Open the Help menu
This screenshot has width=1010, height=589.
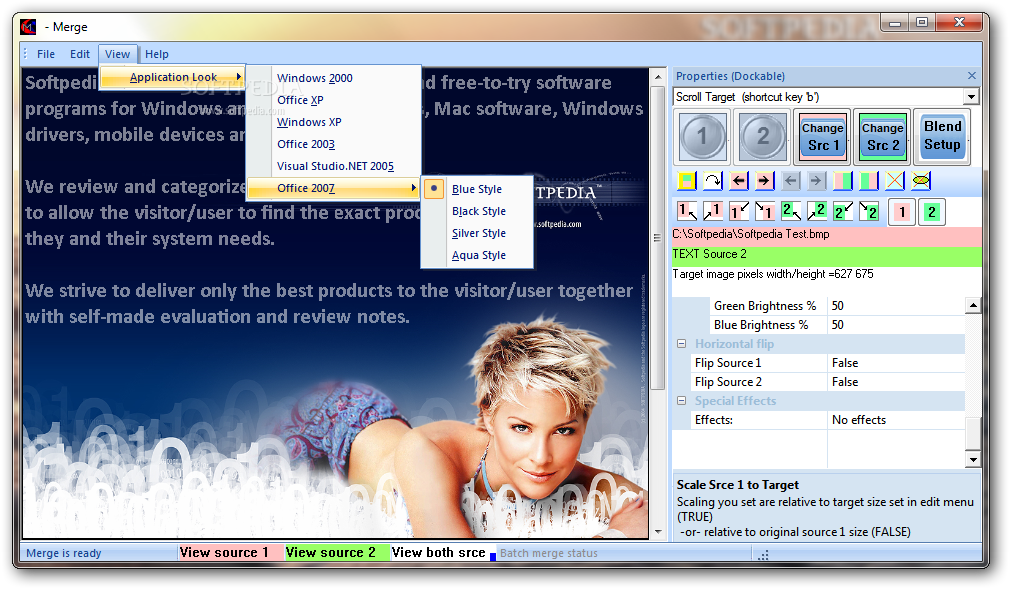[157, 54]
